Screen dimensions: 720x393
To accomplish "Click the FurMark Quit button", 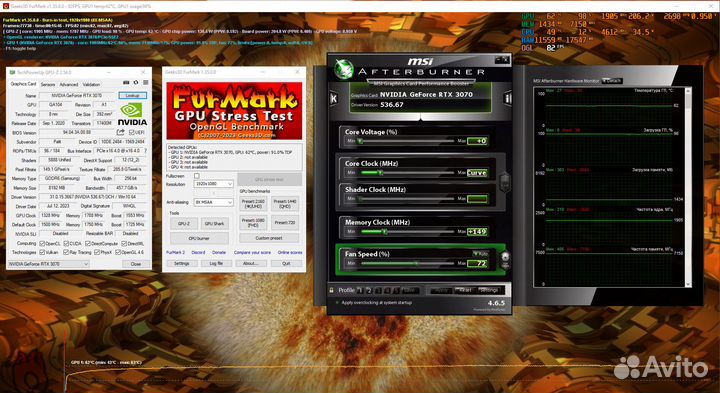I will pyautogui.click(x=286, y=264).
